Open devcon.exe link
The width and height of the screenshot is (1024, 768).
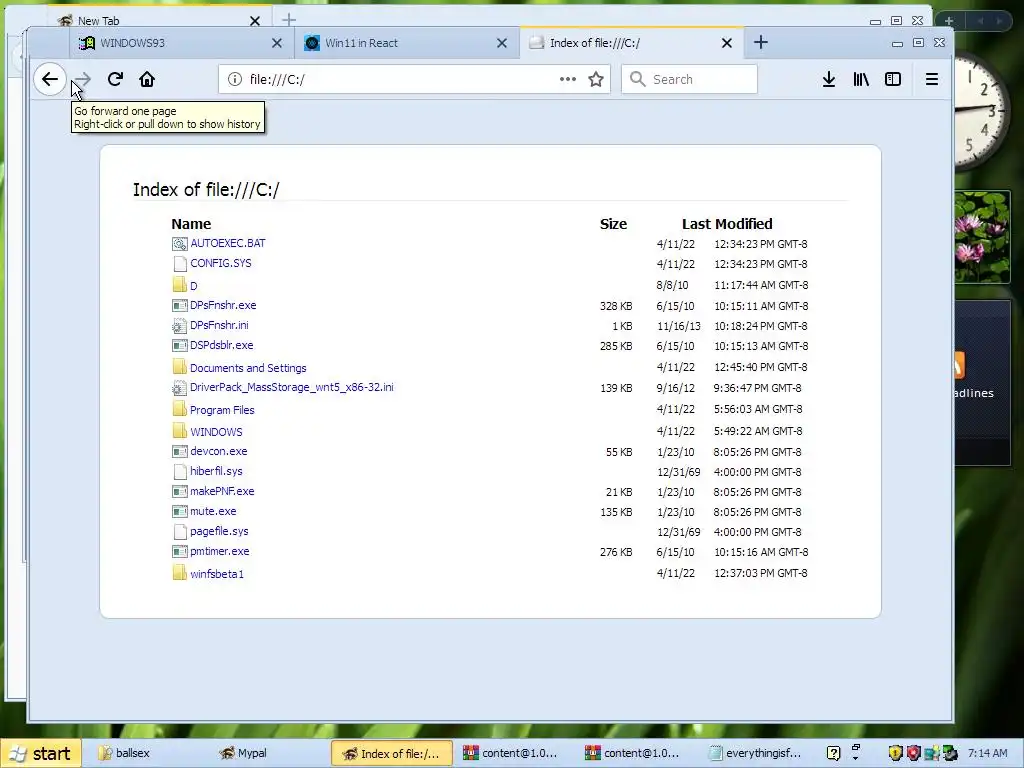click(x=218, y=451)
